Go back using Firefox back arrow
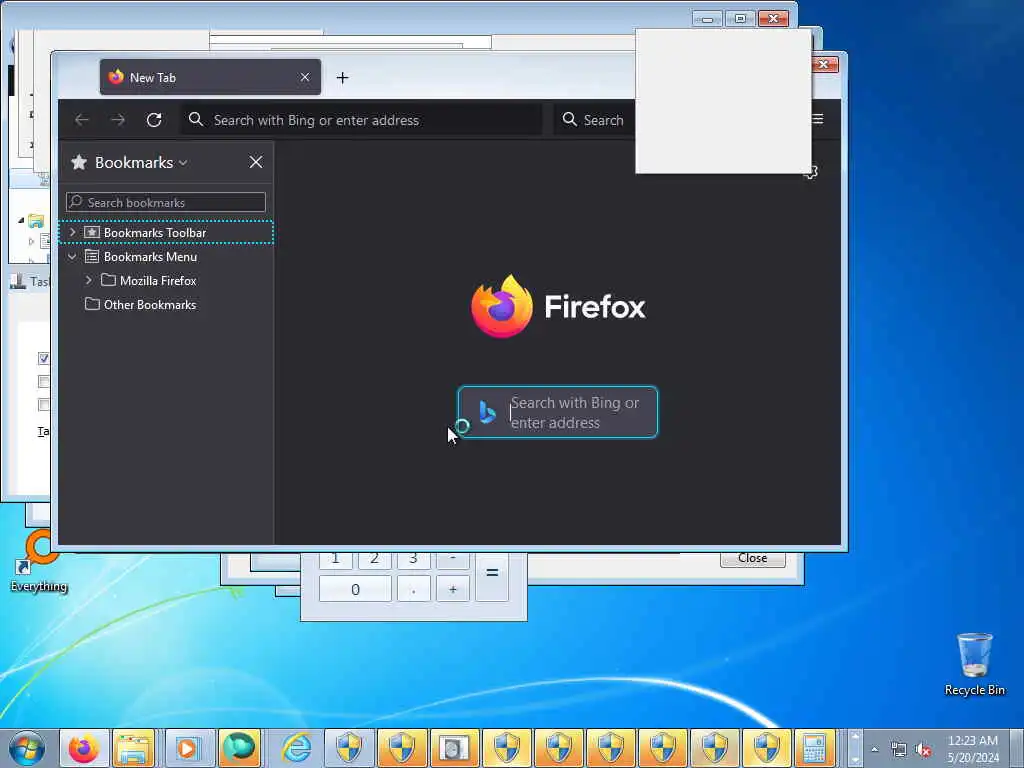This screenshot has width=1024, height=768. tap(82, 120)
